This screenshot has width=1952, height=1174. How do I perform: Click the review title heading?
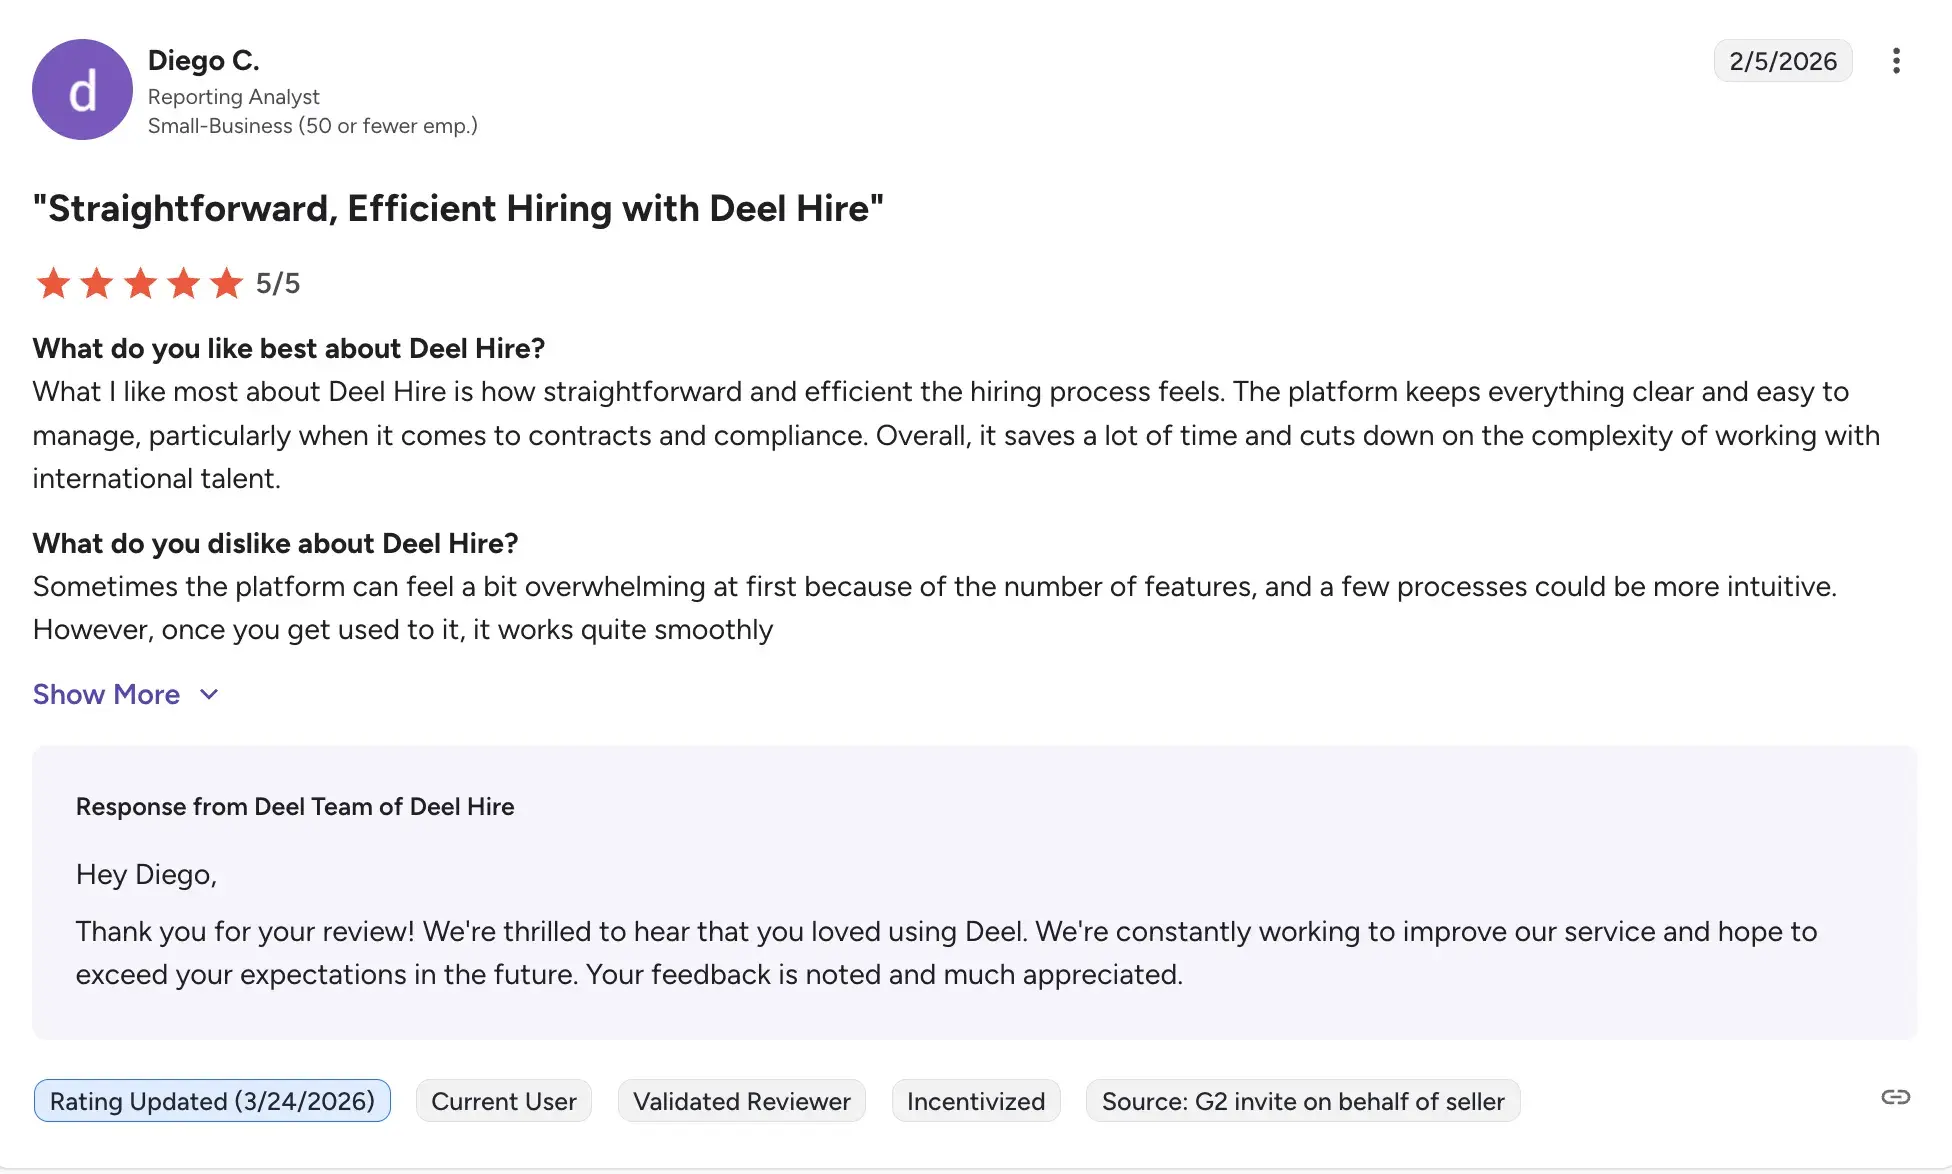[458, 209]
